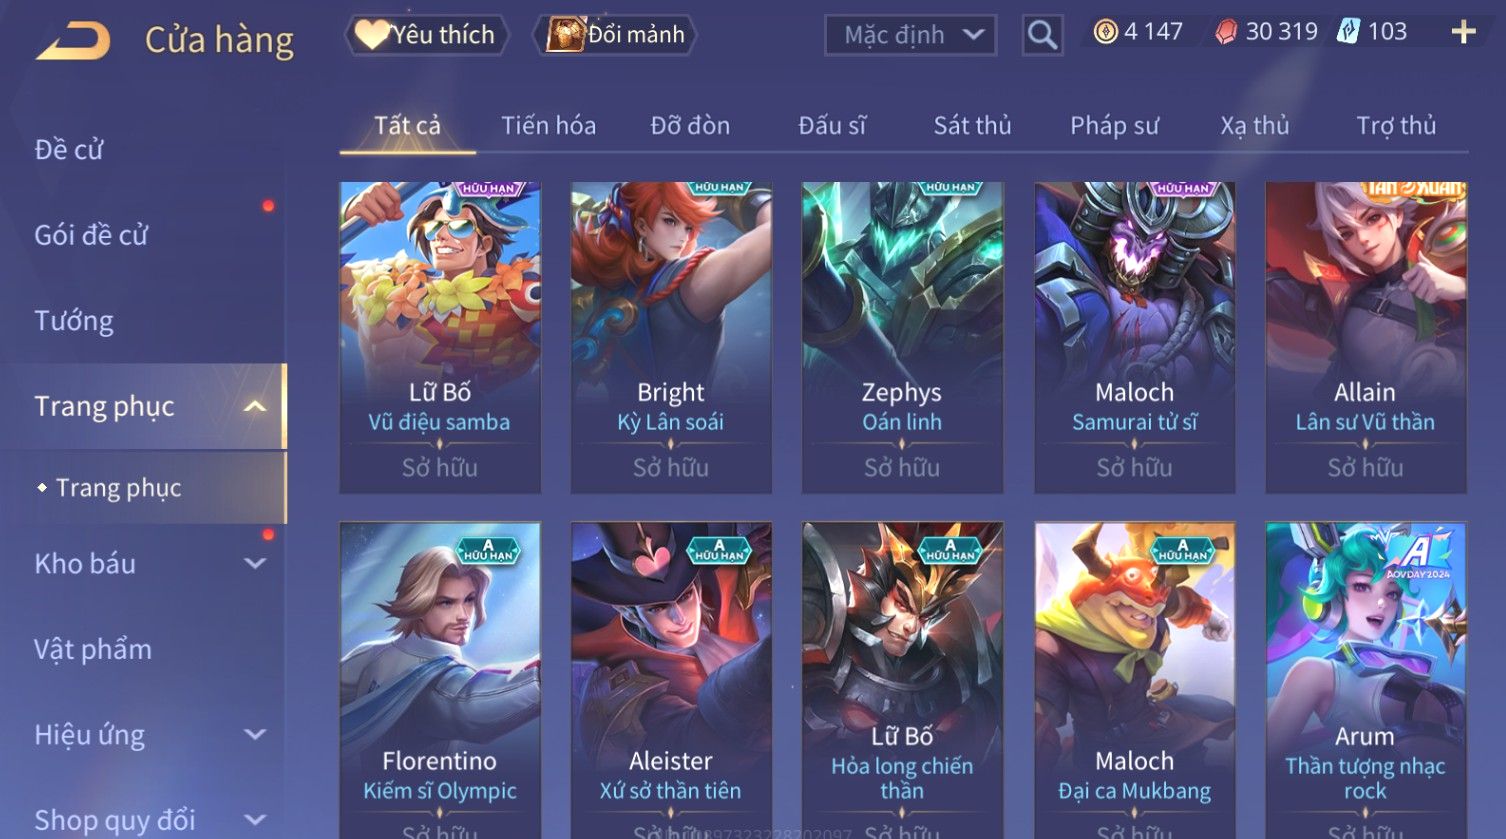Switch to the Sát thủ tab

tap(972, 126)
